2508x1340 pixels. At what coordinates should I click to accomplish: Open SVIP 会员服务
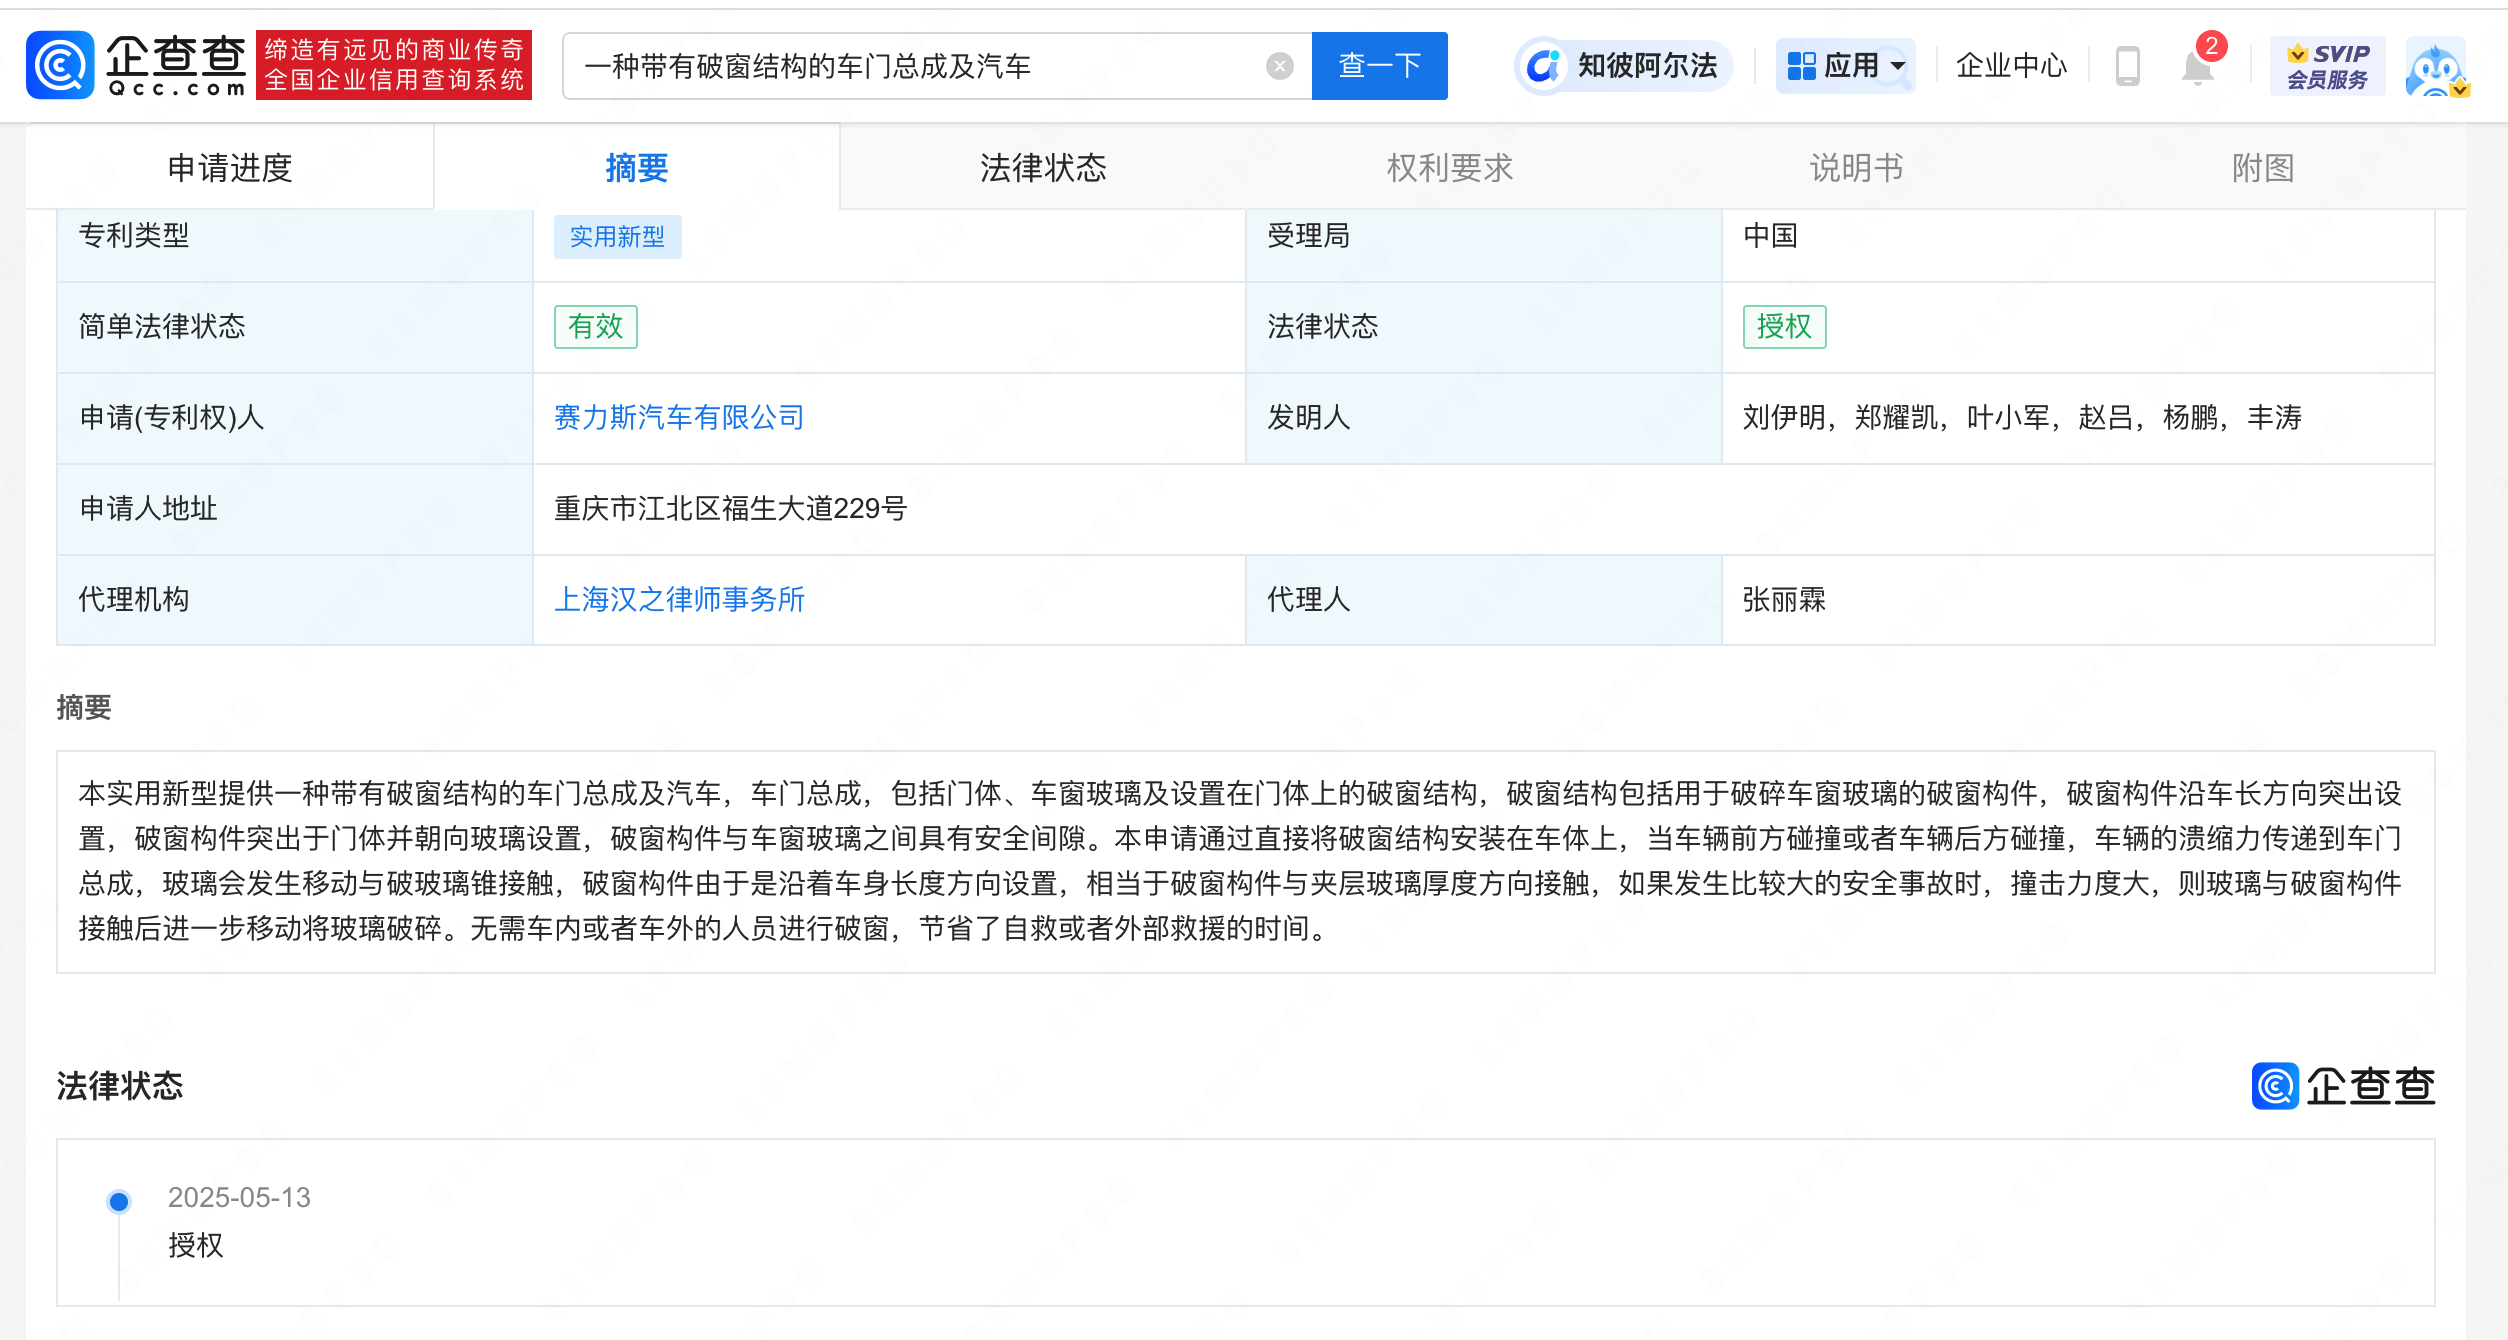2327,66
